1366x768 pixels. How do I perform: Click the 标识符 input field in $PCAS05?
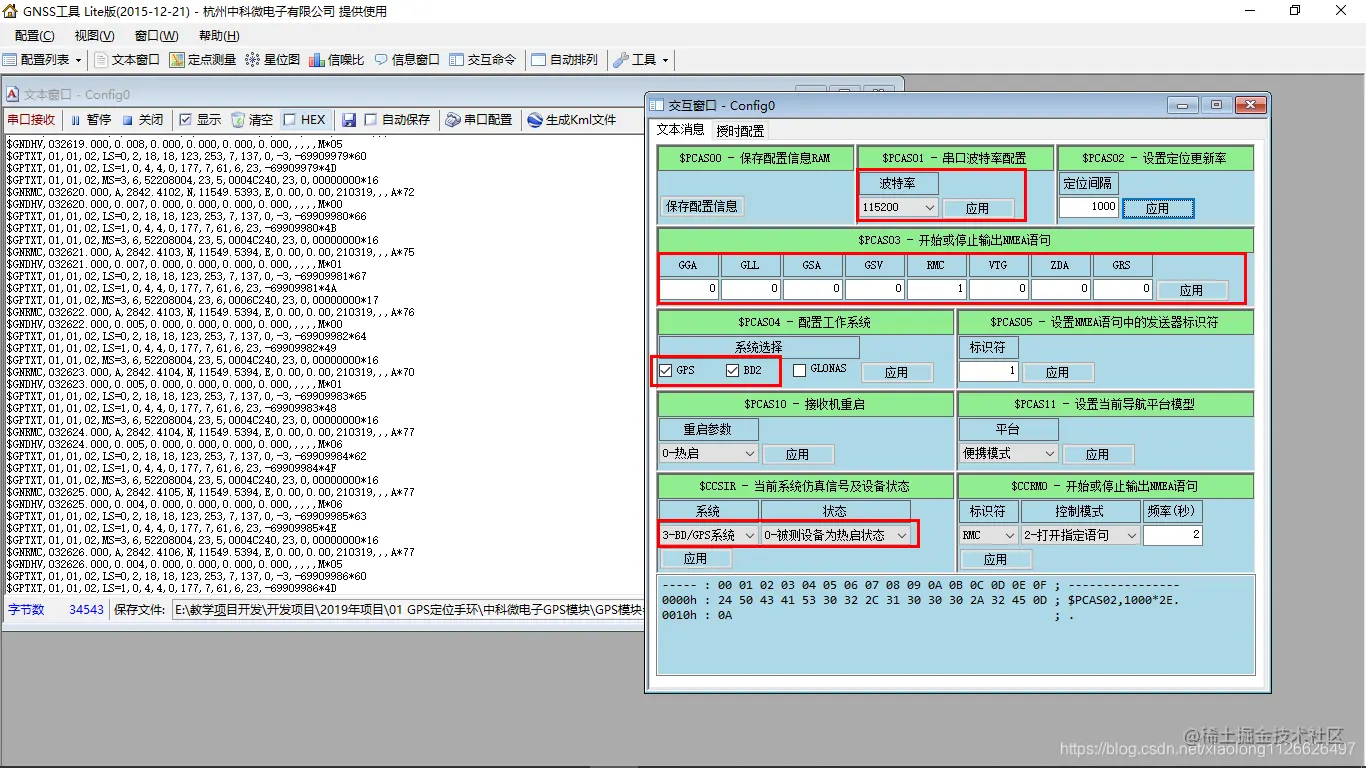[x=988, y=371]
